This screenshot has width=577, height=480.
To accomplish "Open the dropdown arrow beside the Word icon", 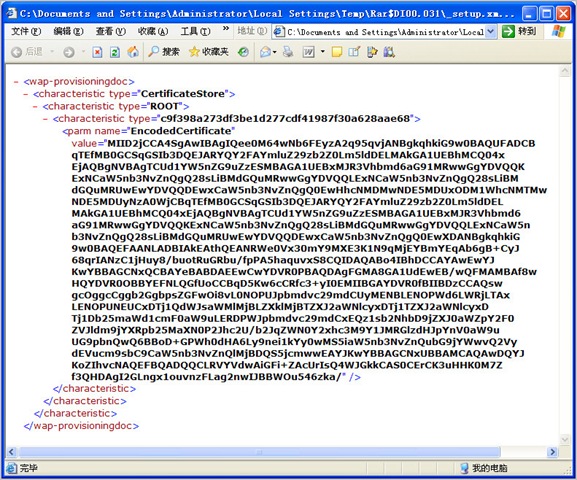I will pos(322,52).
